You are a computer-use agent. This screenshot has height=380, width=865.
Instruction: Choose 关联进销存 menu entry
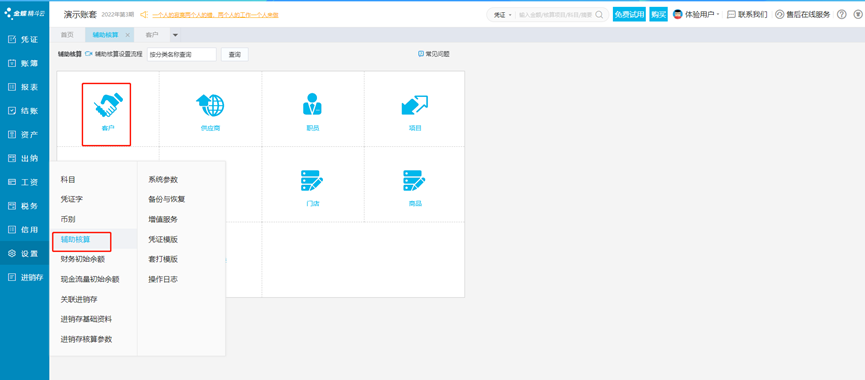coord(79,299)
